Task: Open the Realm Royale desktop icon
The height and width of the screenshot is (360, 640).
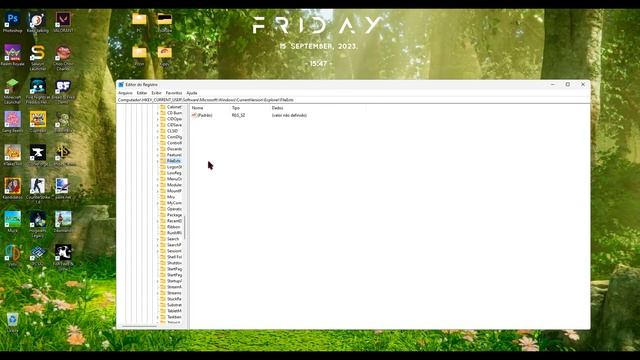Action: pos(13,54)
